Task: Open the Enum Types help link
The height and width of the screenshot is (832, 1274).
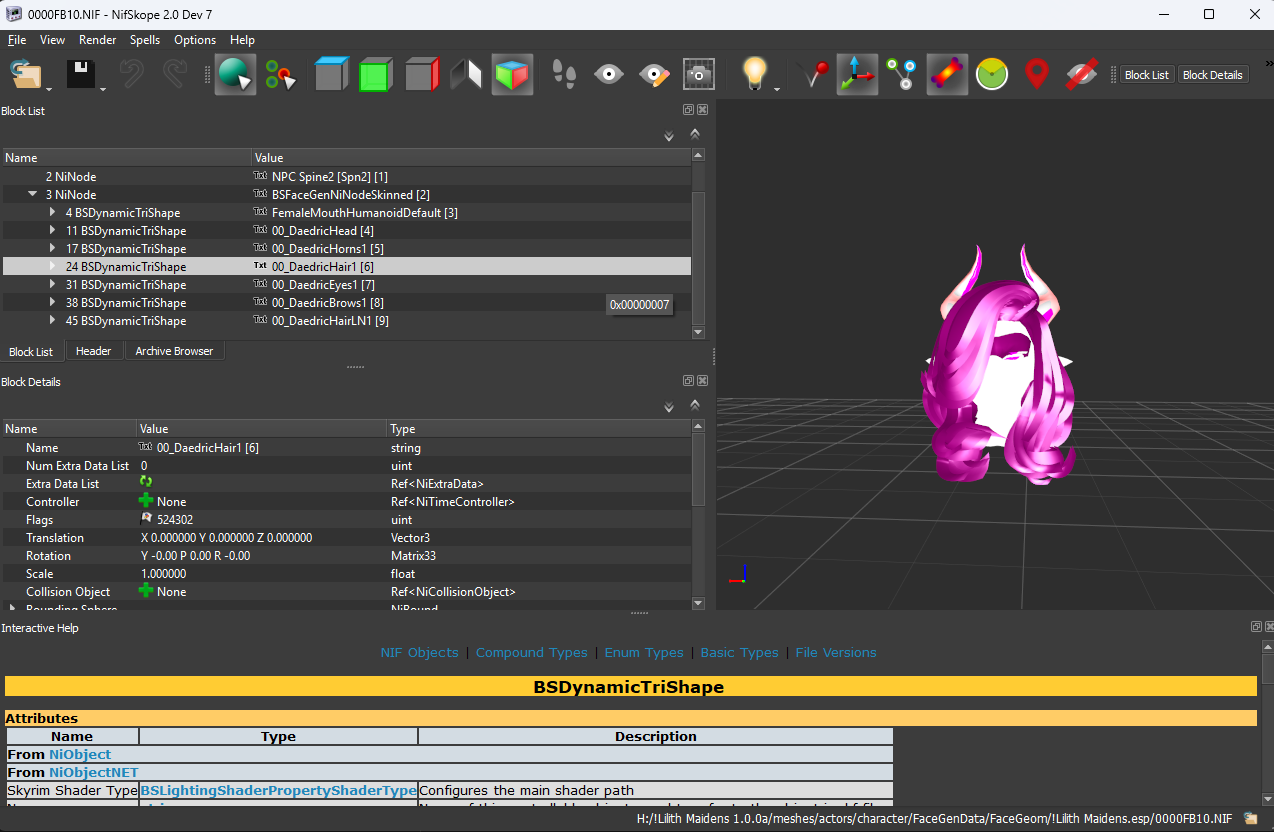Action: tap(644, 652)
